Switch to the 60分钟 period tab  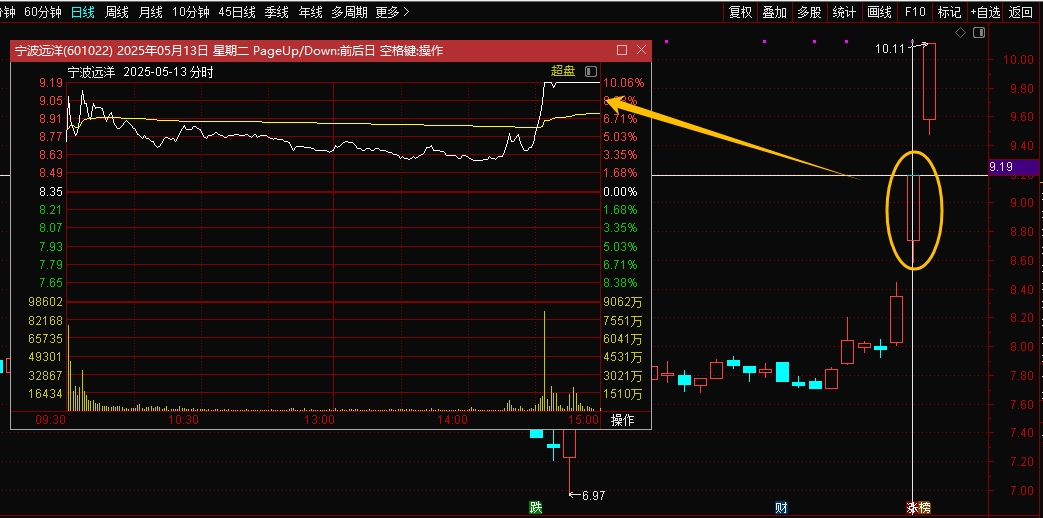pyautogui.click(x=42, y=11)
